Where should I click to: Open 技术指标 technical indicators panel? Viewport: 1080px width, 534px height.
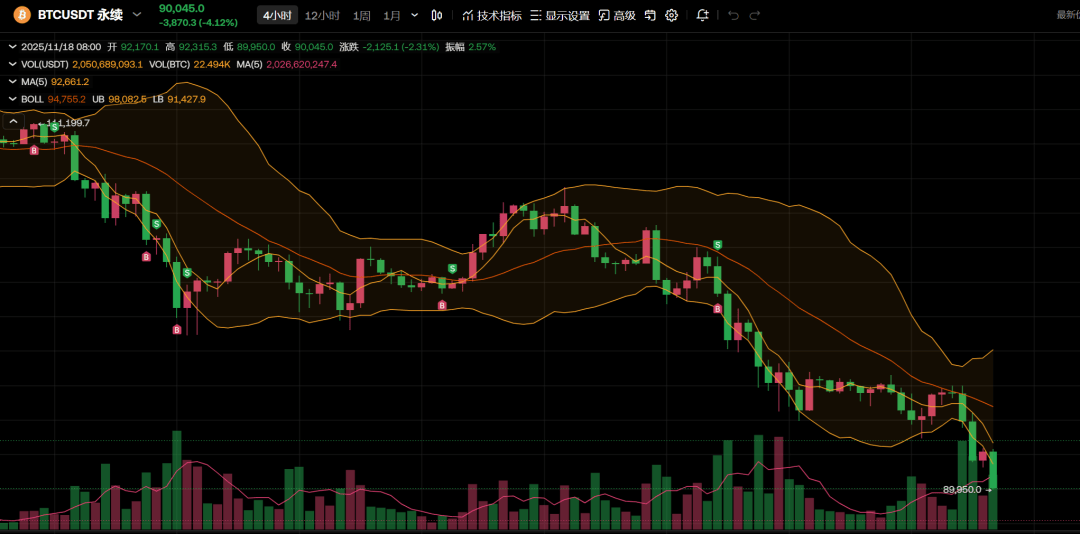pos(491,16)
